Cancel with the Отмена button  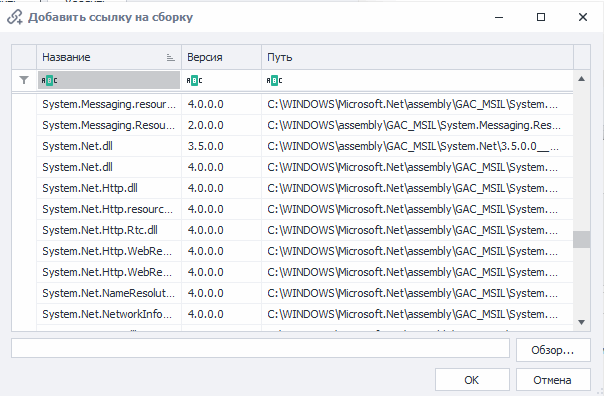553,380
